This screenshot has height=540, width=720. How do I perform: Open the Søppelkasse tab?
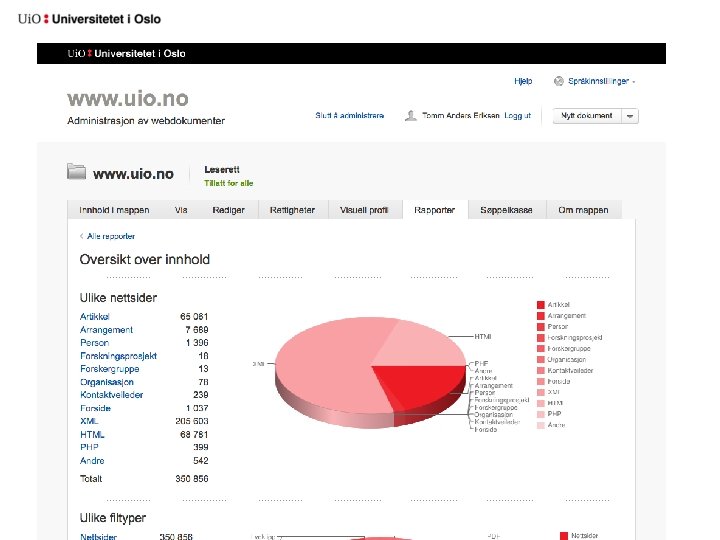coord(506,210)
